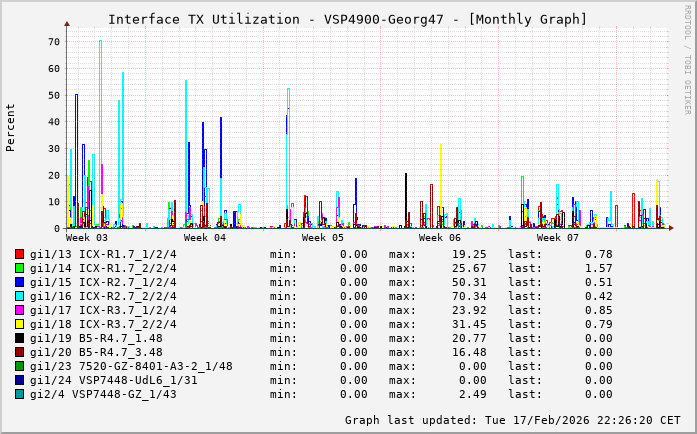Click the cyan gi1/16 legend color box

20,296
